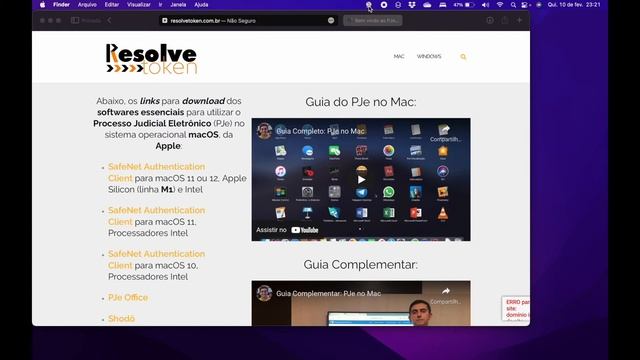Click the Guia do PJe no Mac heading
Image resolution: width=640 pixels, height=360 pixels.
361,102
